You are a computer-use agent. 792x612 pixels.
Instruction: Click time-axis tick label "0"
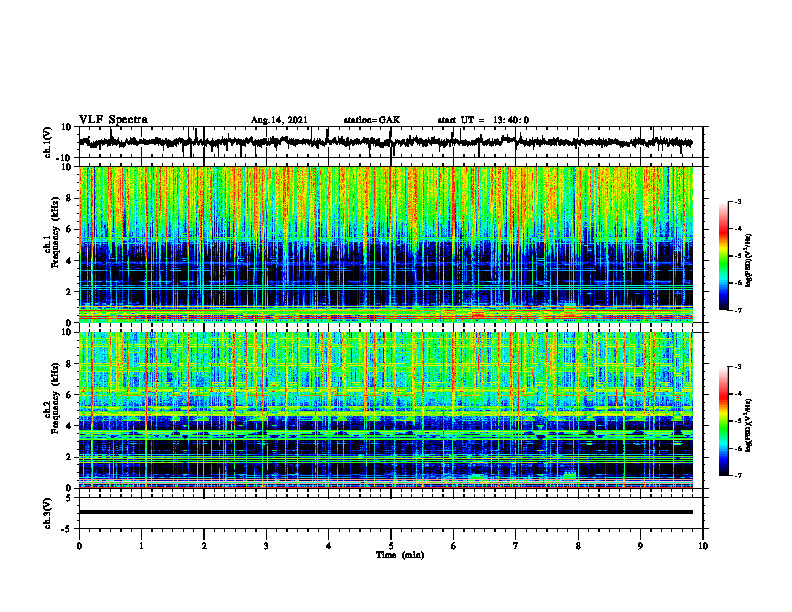79,546
